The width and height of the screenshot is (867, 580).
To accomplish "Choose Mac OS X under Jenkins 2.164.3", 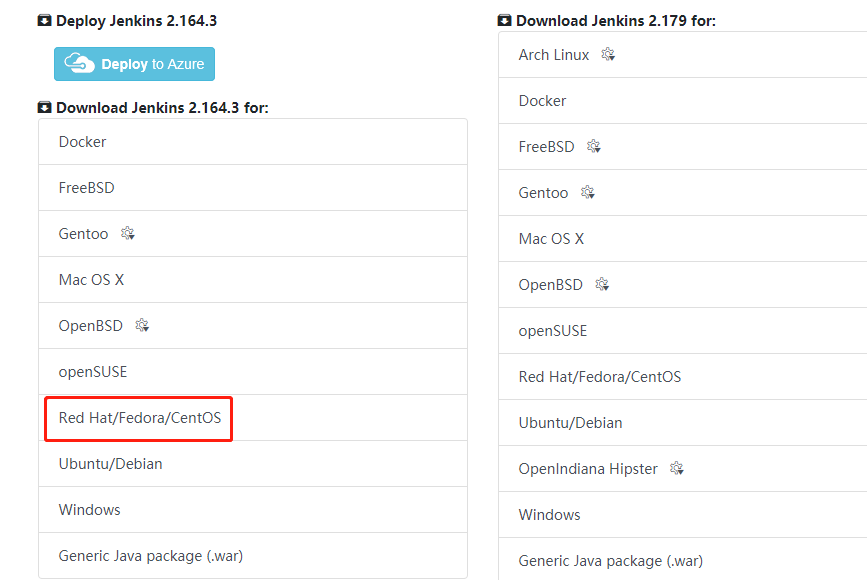I will 253,279.
